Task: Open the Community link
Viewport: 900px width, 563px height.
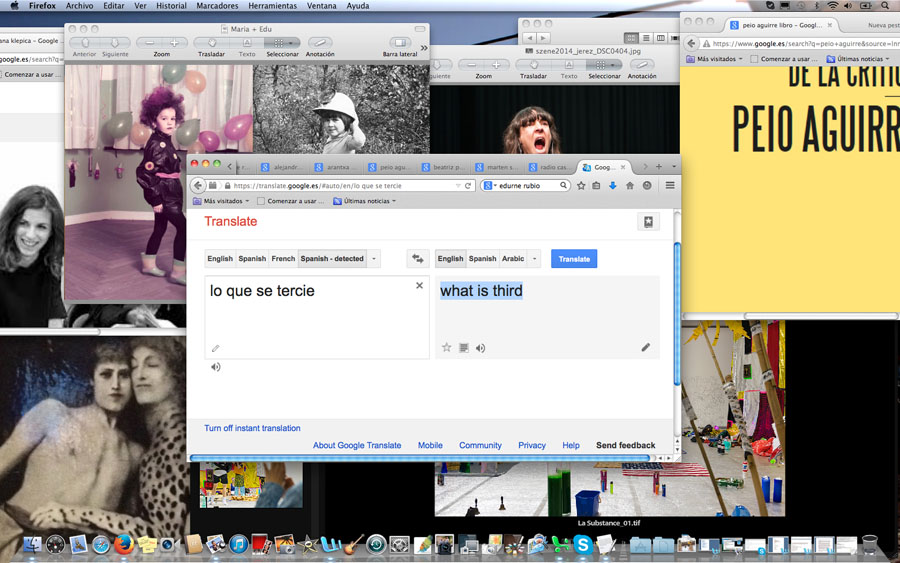Action: (x=480, y=445)
